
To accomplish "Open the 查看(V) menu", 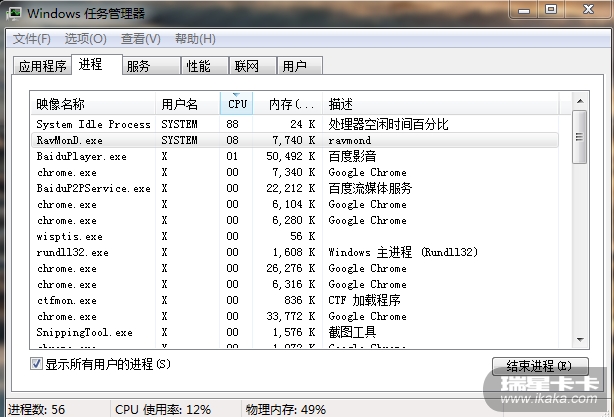I will (x=141, y=39).
